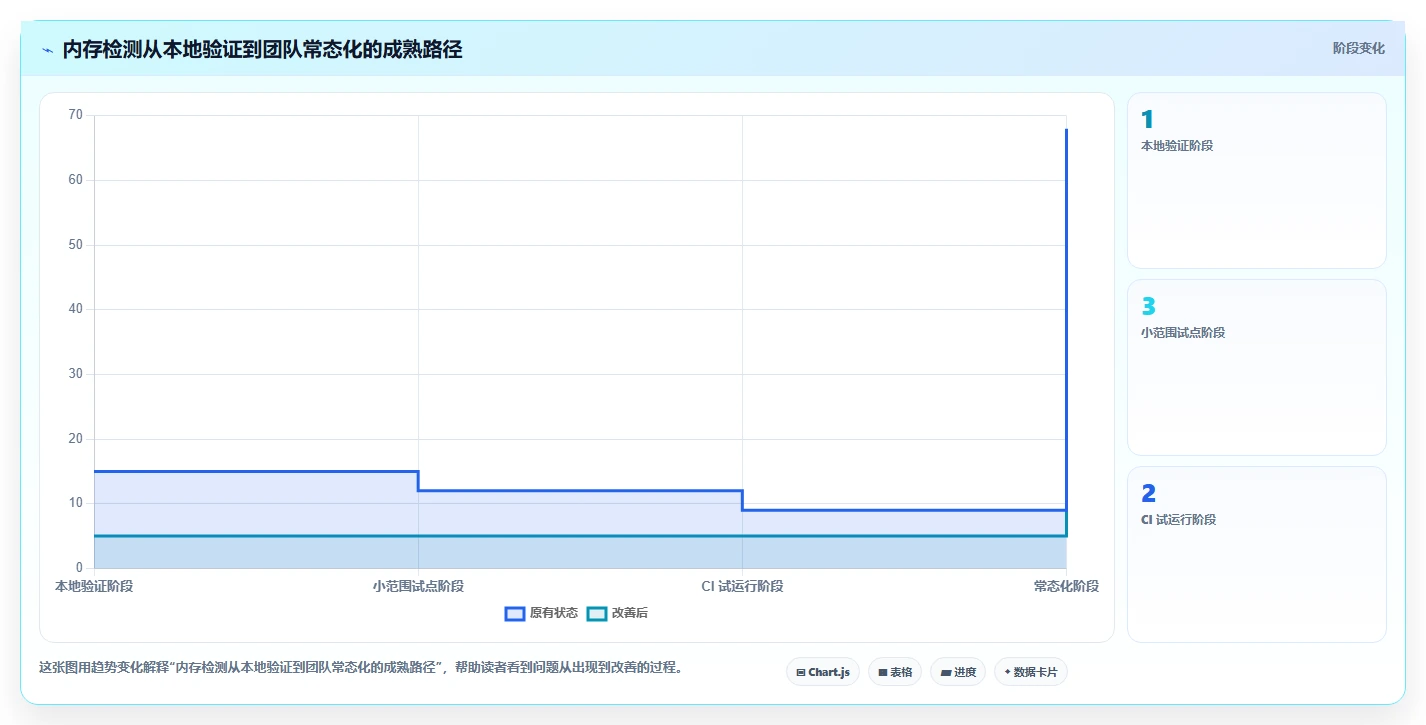Click the number 3 on second card
Viewport: 1426px width, 725px height.
pyautogui.click(x=1148, y=306)
